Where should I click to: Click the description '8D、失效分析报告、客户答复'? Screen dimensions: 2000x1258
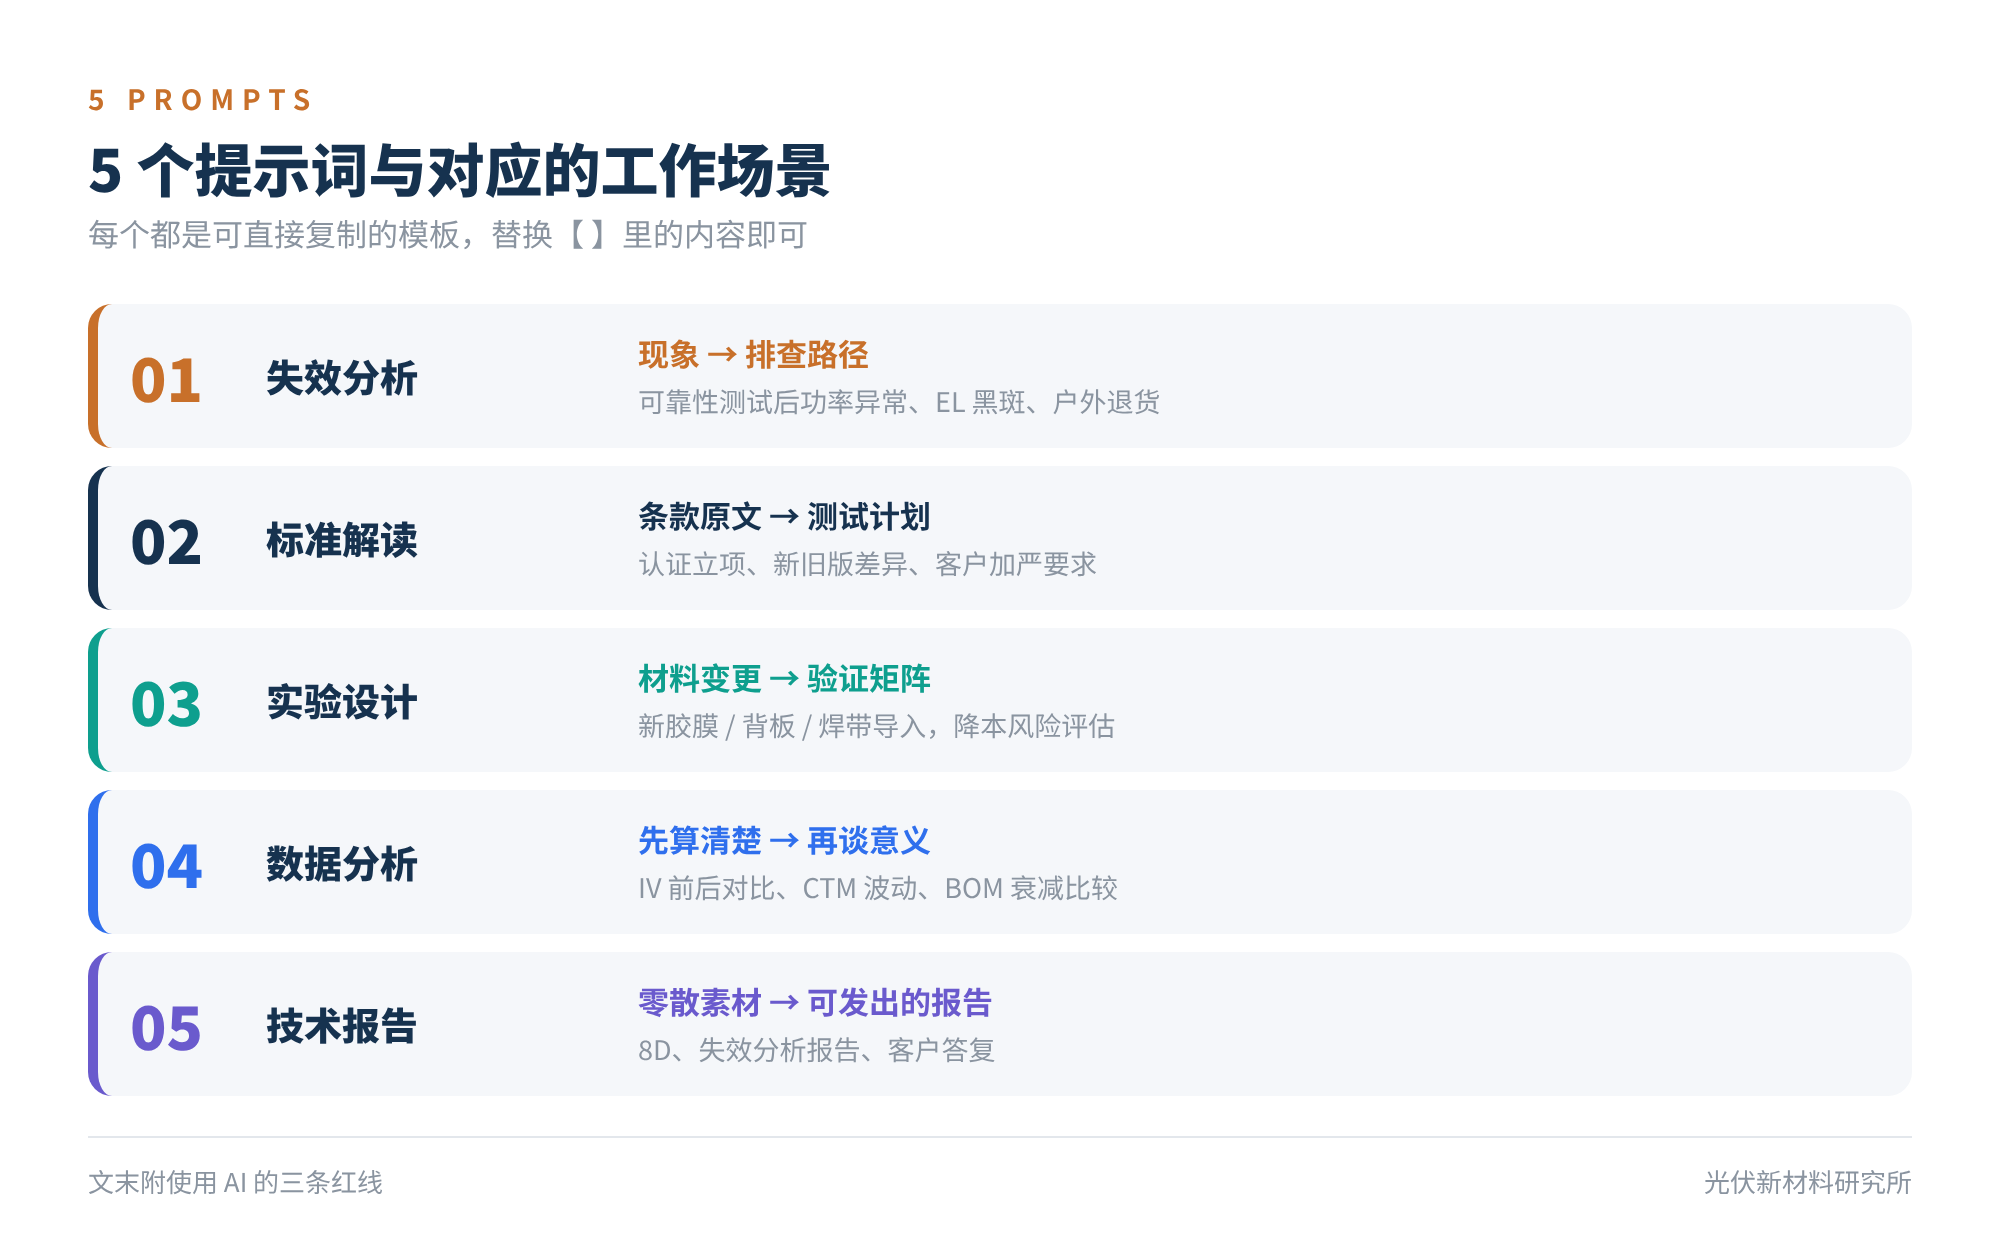[816, 1051]
